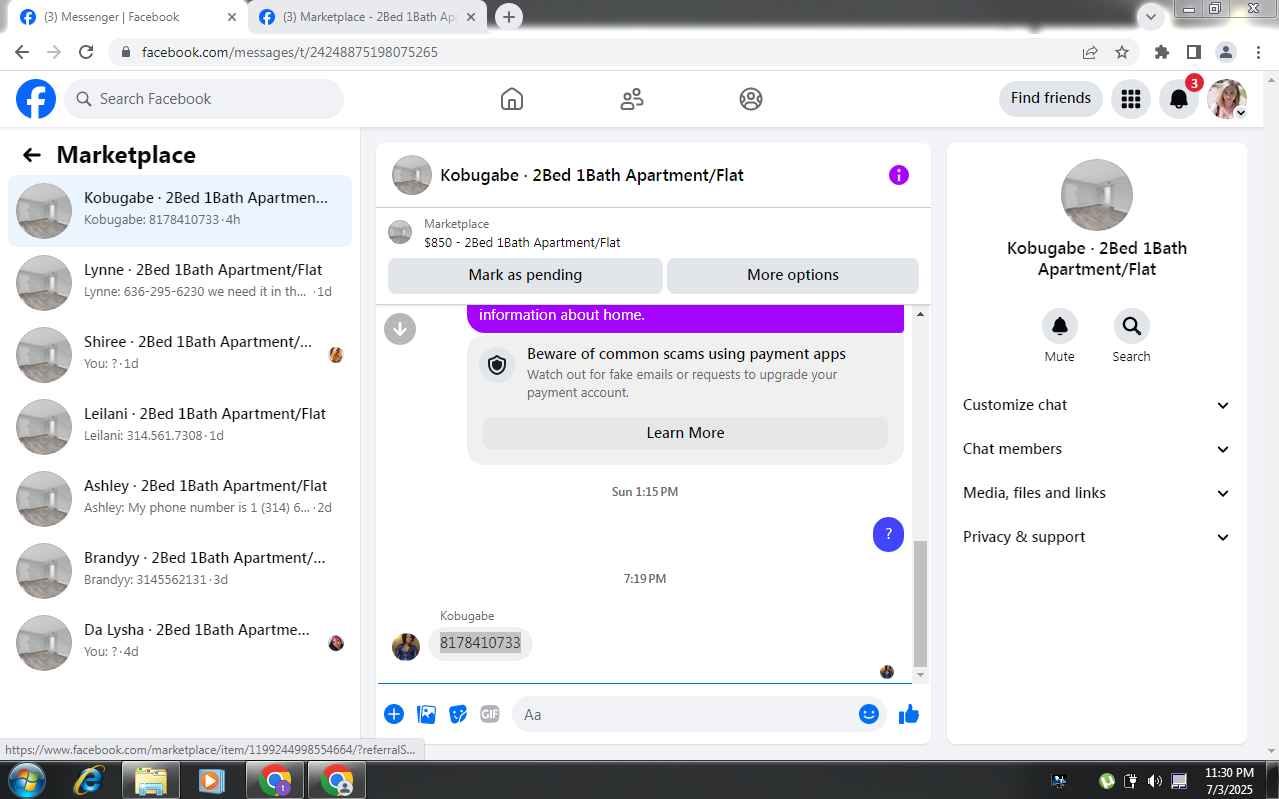Image resolution: width=1279 pixels, height=799 pixels.
Task: Open Ashley's apartment conversation
Action: point(180,499)
